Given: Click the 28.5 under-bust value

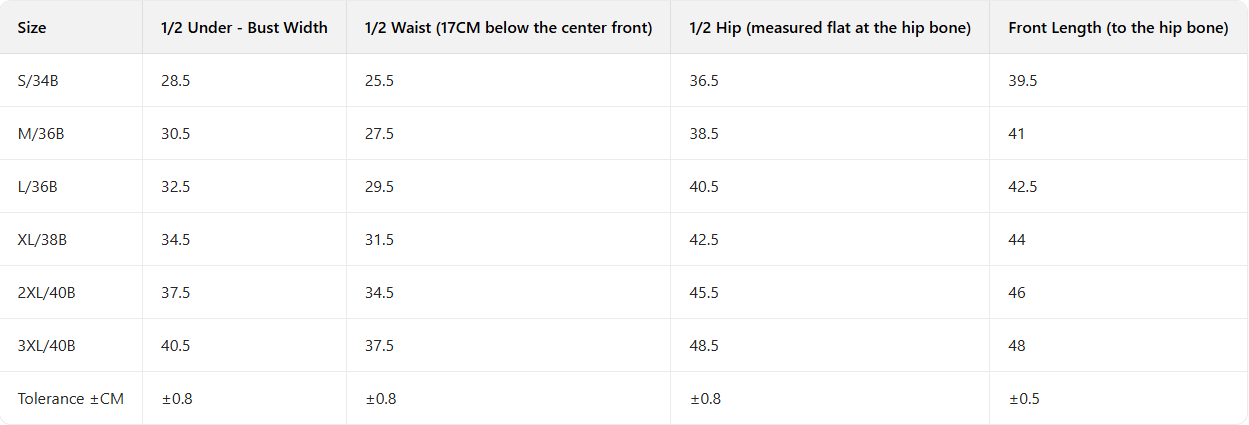Looking at the screenshot, I should (x=175, y=81).
